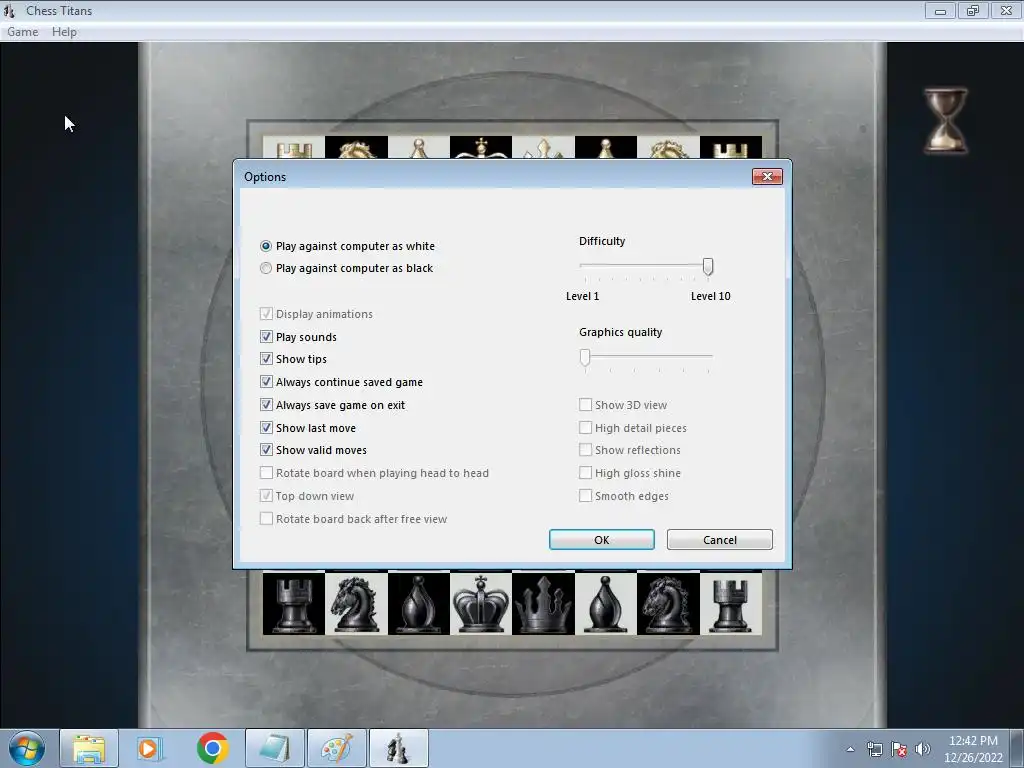The height and width of the screenshot is (768, 1024).
Task: Disable Always save game on exit
Action: (266, 405)
